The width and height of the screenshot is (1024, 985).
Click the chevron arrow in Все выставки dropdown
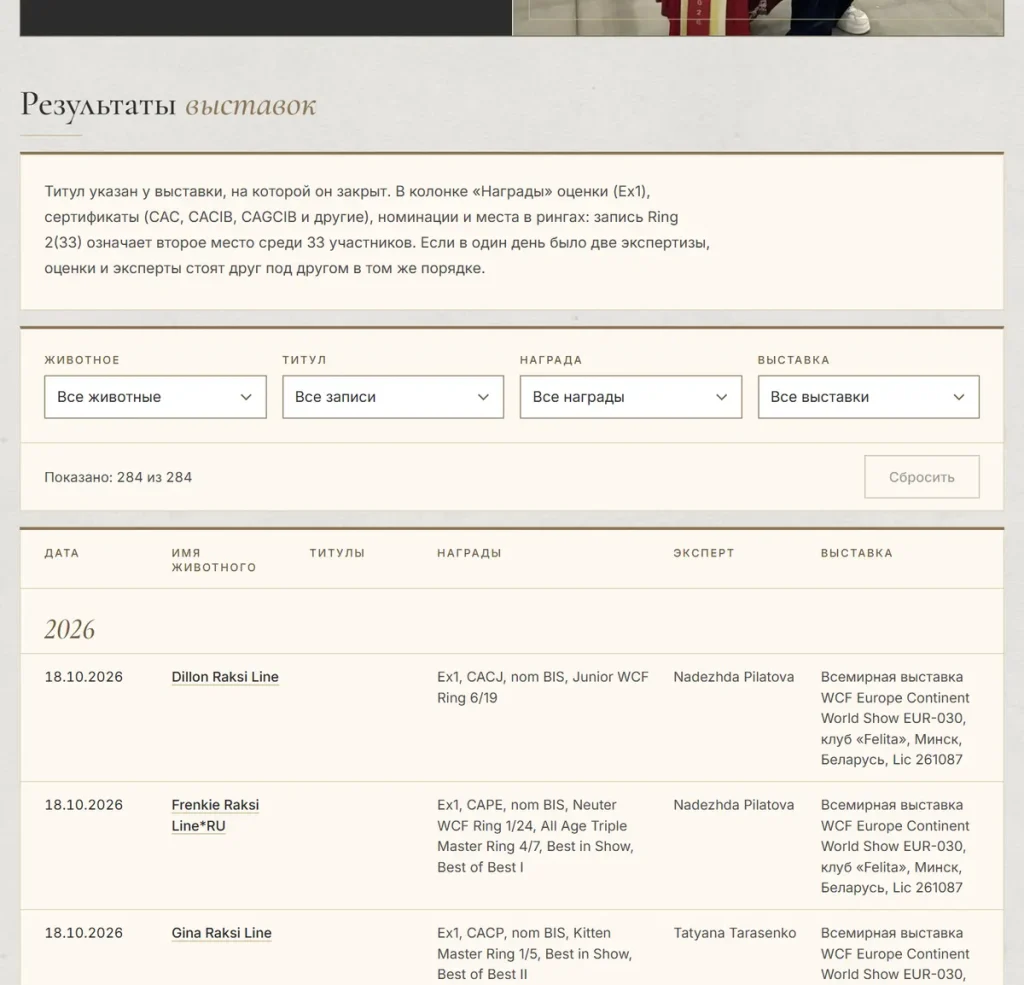point(959,397)
